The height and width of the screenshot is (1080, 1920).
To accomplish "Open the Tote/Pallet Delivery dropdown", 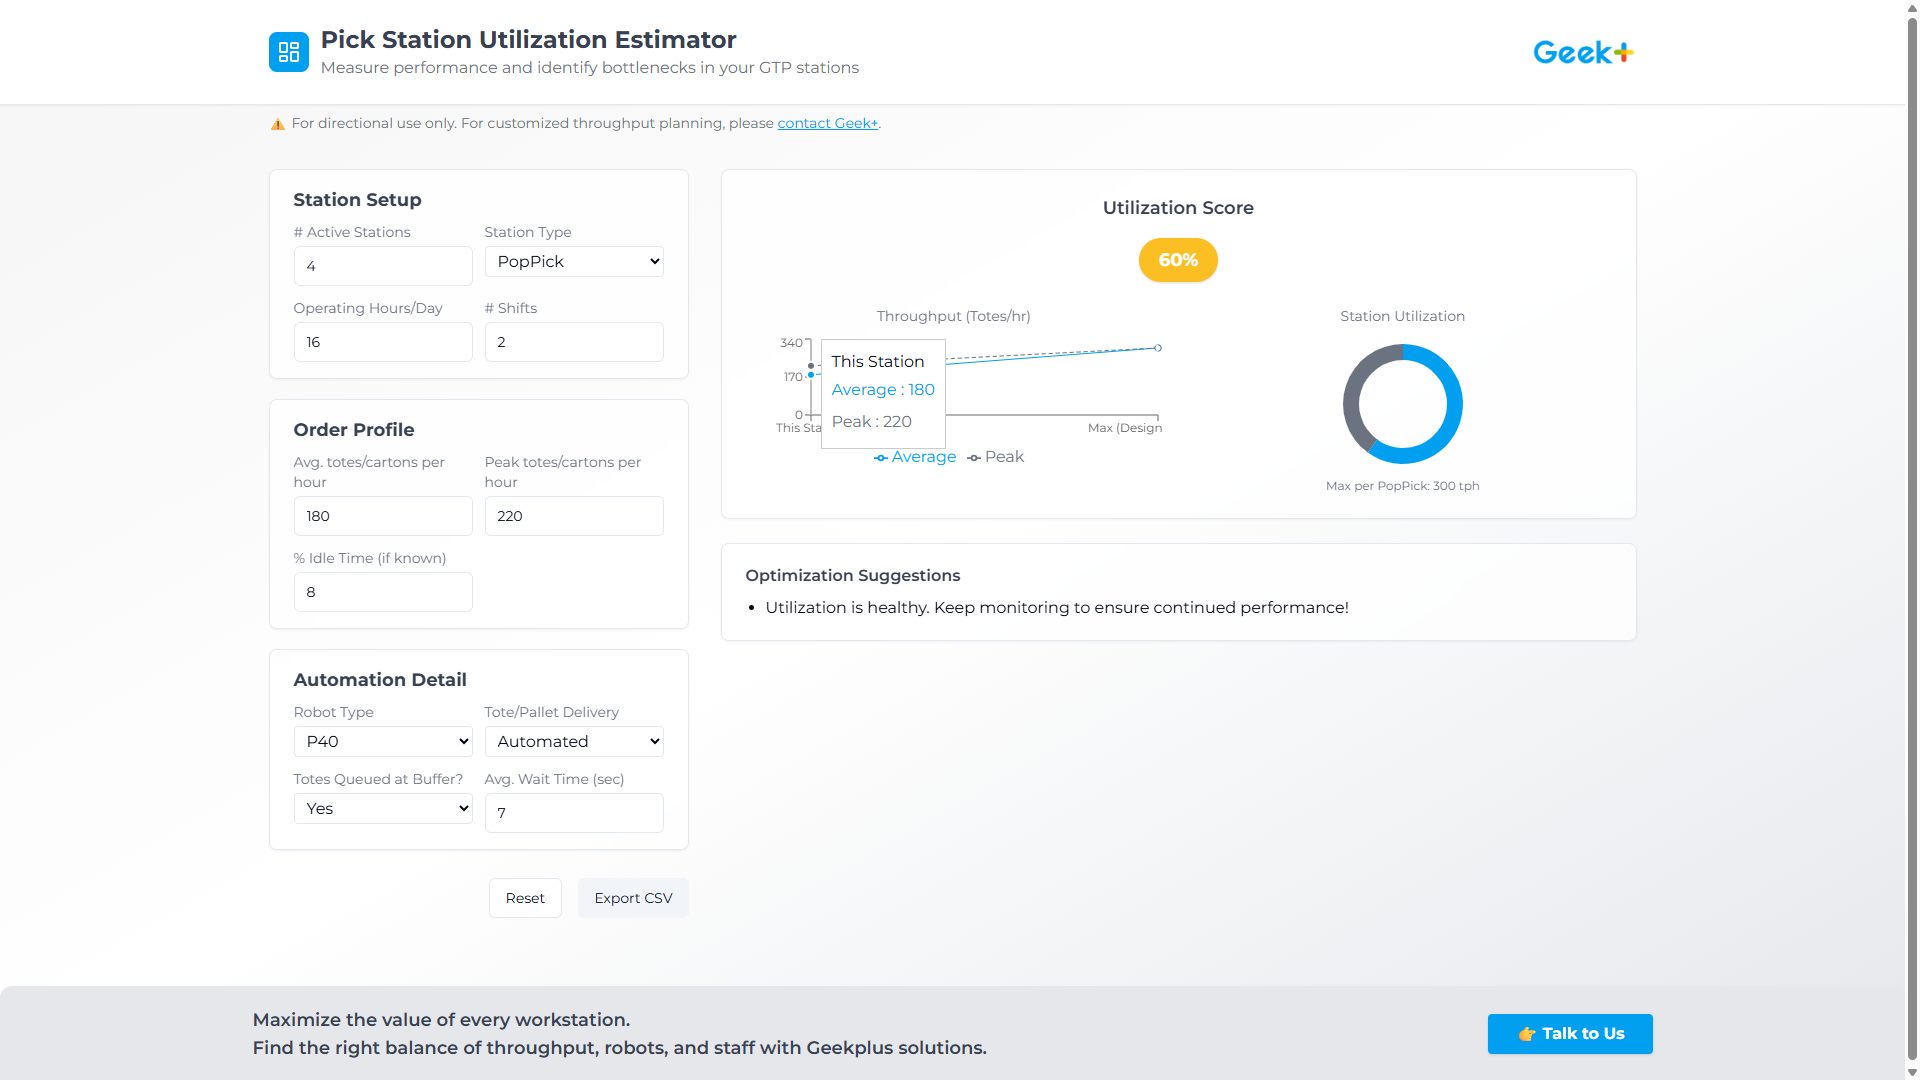I will [573, 741].
